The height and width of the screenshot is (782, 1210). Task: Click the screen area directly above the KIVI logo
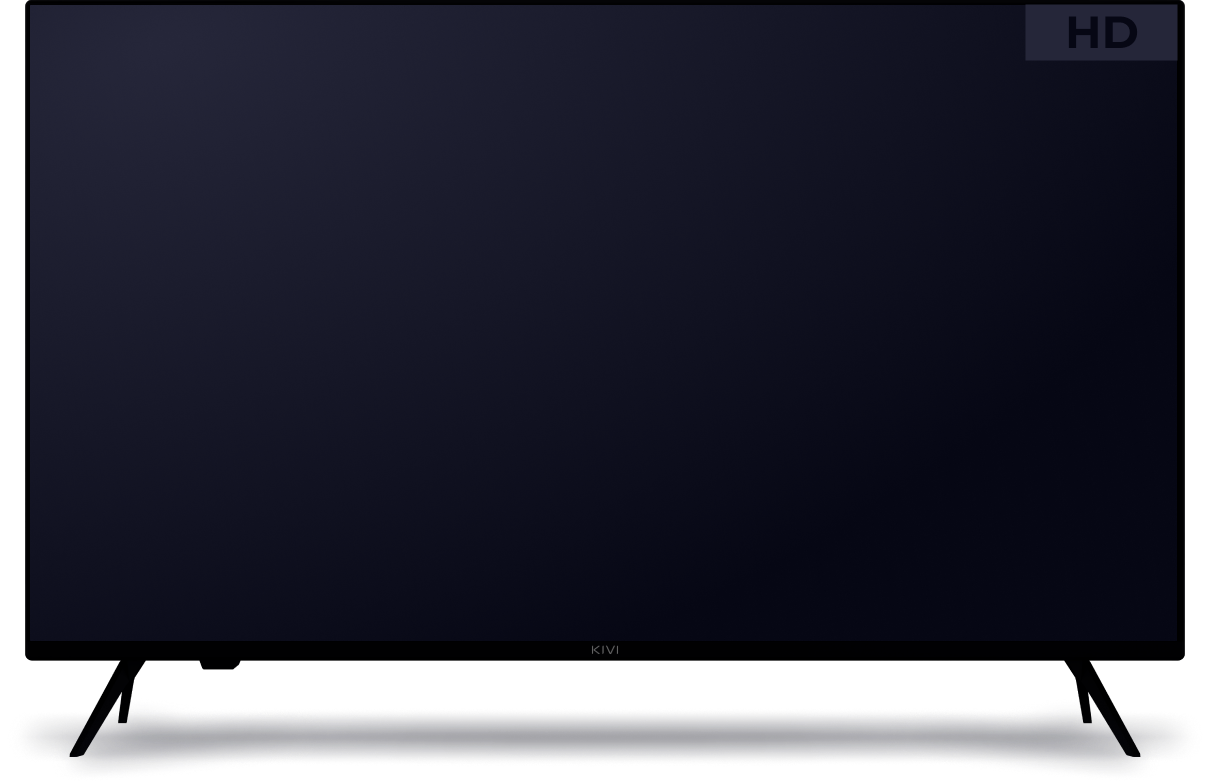(605, 610)
